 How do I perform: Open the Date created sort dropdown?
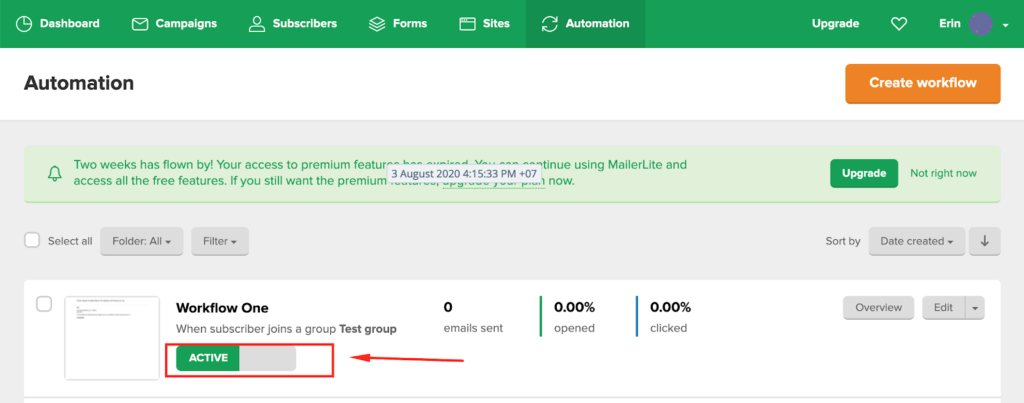click(916, 241)
